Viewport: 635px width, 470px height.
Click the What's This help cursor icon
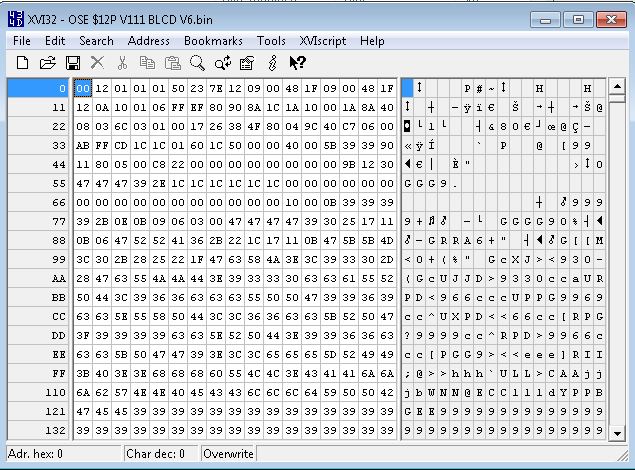(298, 63)
